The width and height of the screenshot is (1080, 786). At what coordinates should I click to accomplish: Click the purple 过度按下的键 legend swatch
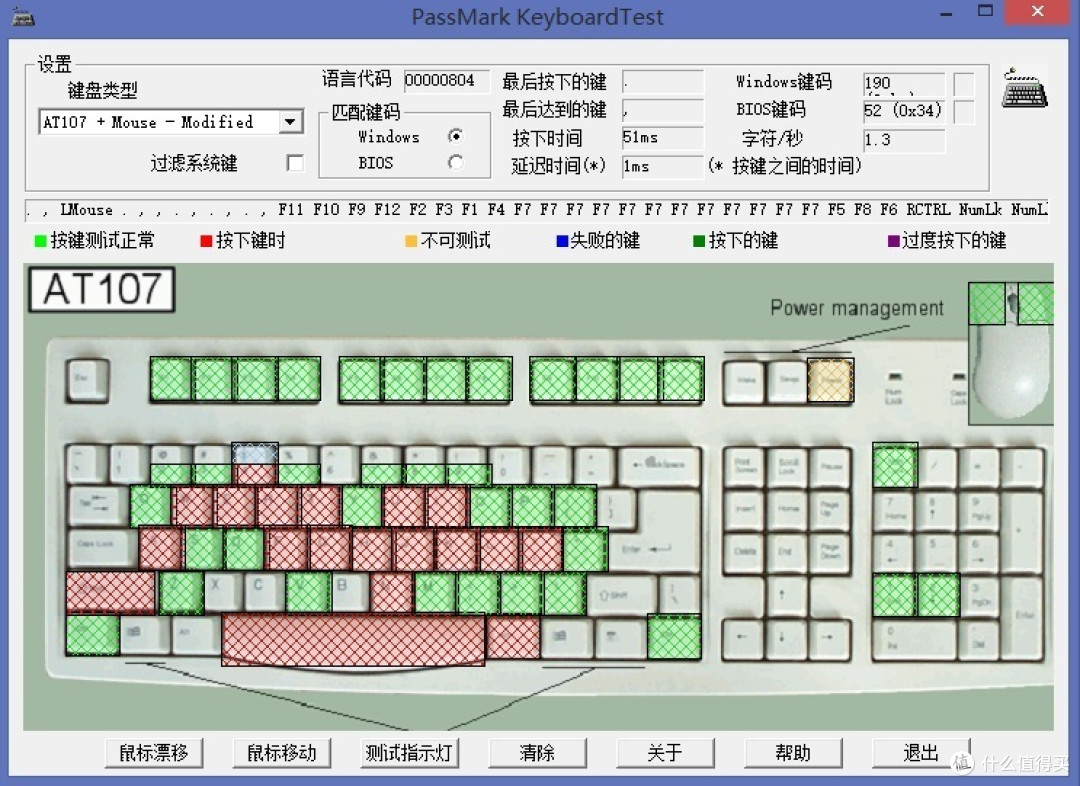click(893, 240)
